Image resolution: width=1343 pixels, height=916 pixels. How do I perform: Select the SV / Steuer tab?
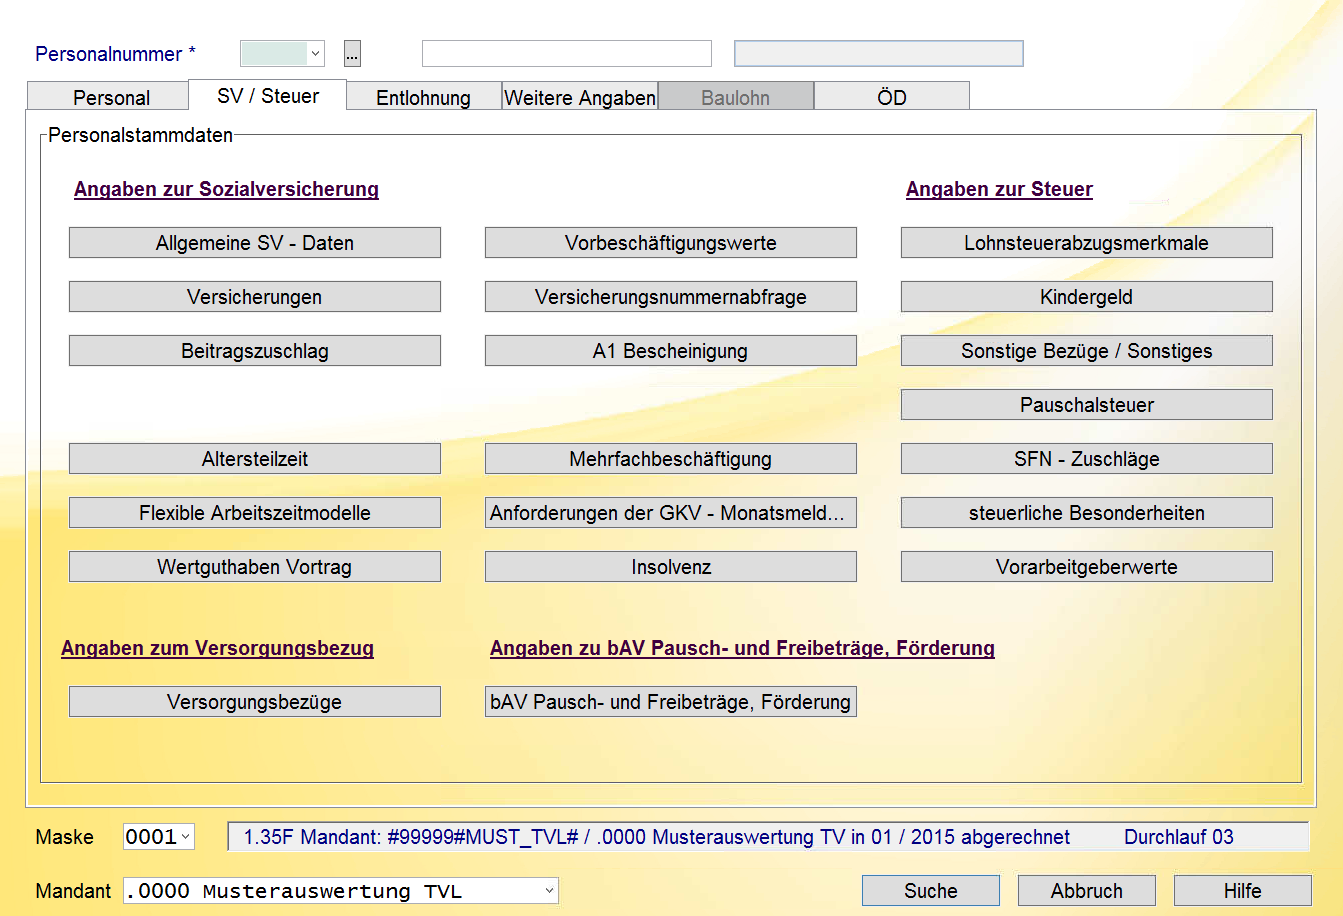(268, 95)
